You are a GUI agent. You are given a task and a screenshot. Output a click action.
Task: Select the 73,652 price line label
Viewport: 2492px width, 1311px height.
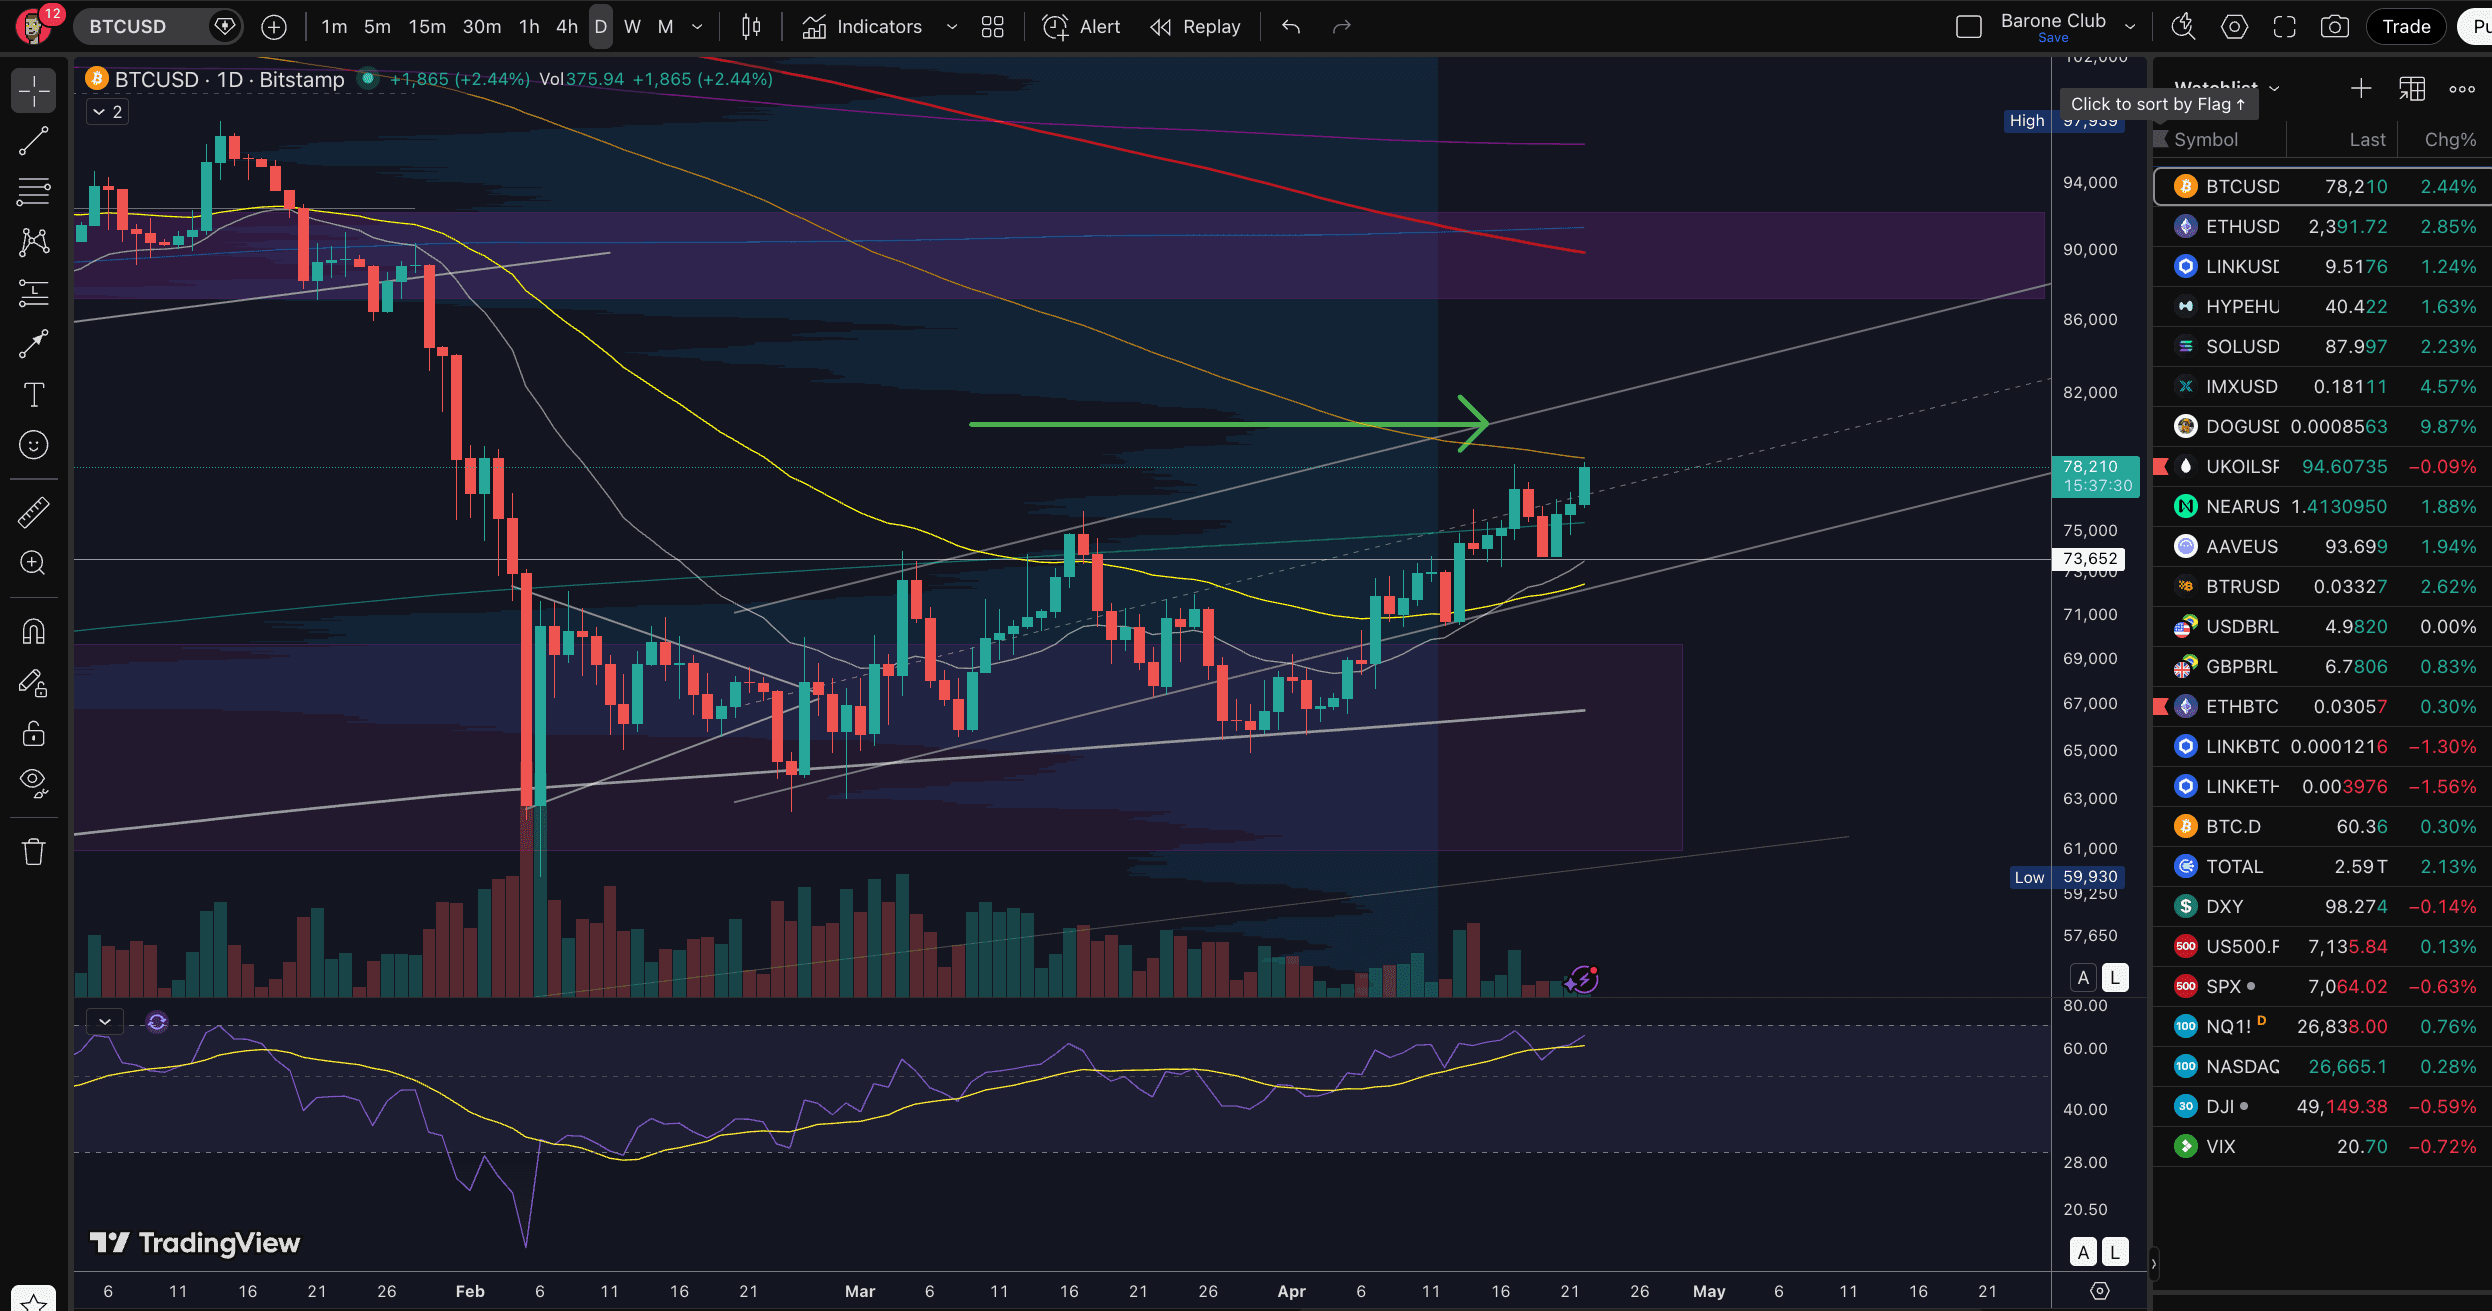click(2089, 559)
